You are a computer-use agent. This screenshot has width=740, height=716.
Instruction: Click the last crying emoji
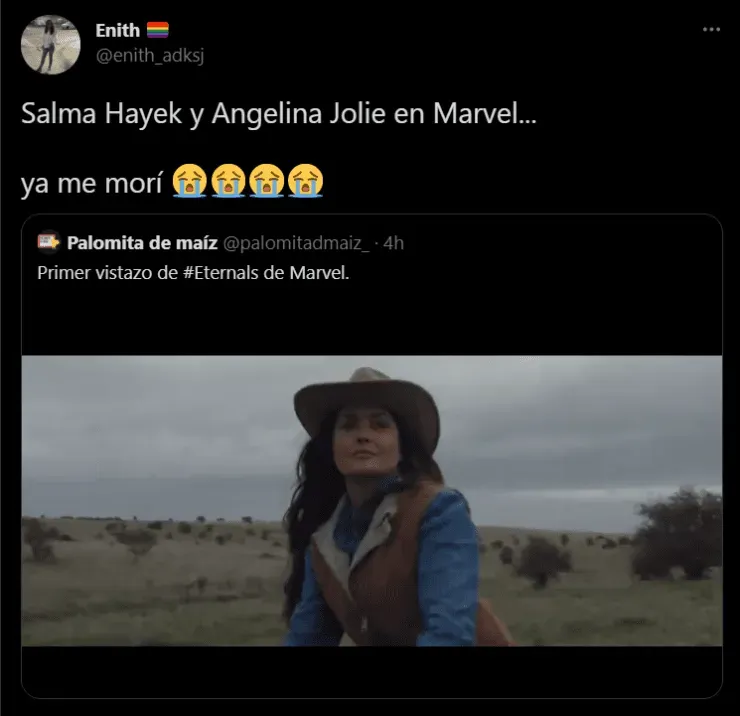(304, 182)
